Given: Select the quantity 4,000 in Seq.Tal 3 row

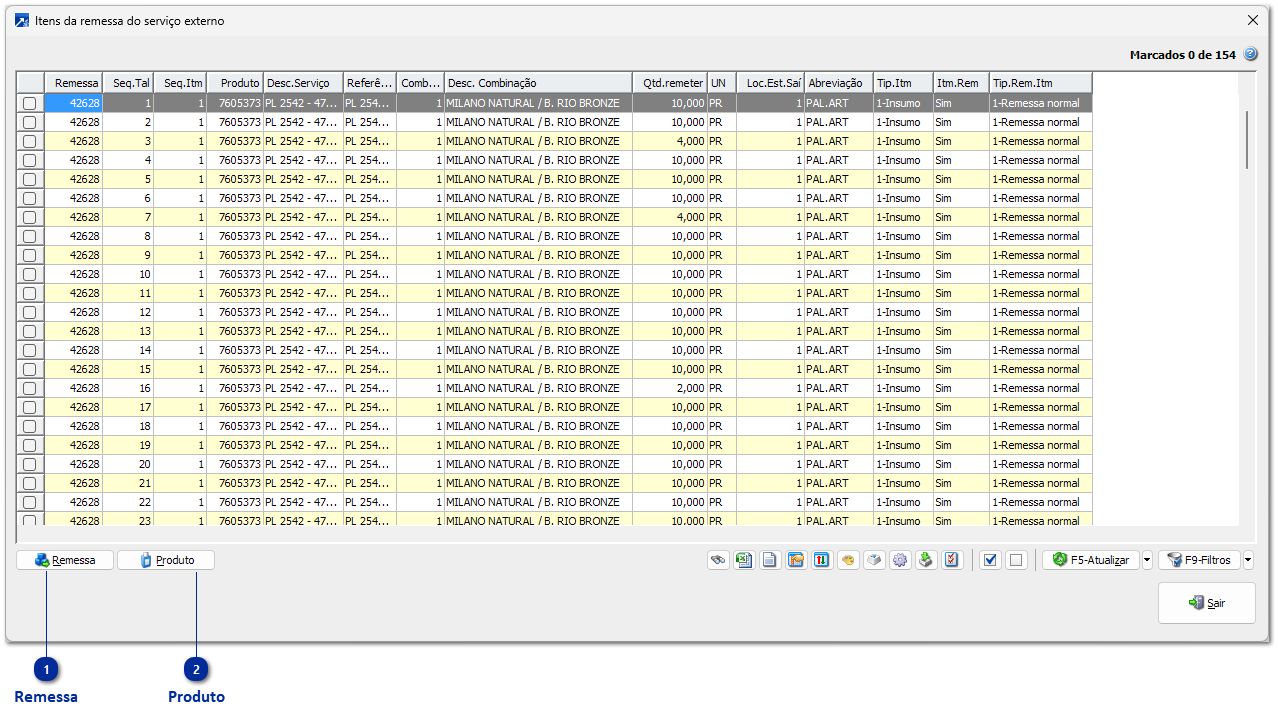Looking at the screenshot, I should (670, 141).
